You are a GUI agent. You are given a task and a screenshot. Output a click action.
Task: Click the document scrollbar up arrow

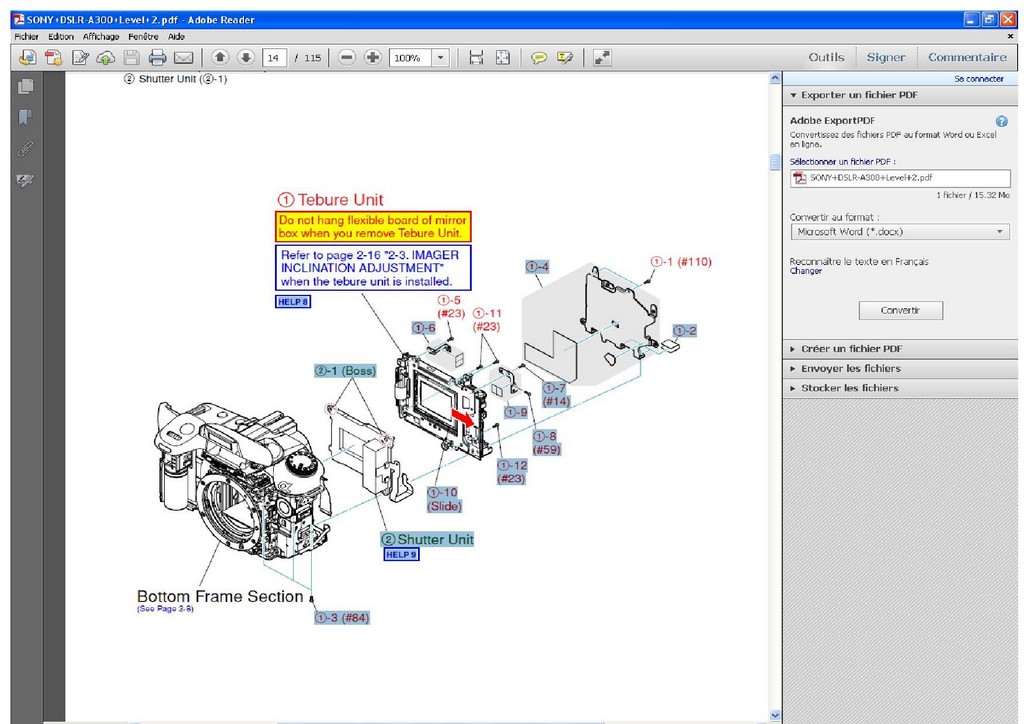(775, 78)
